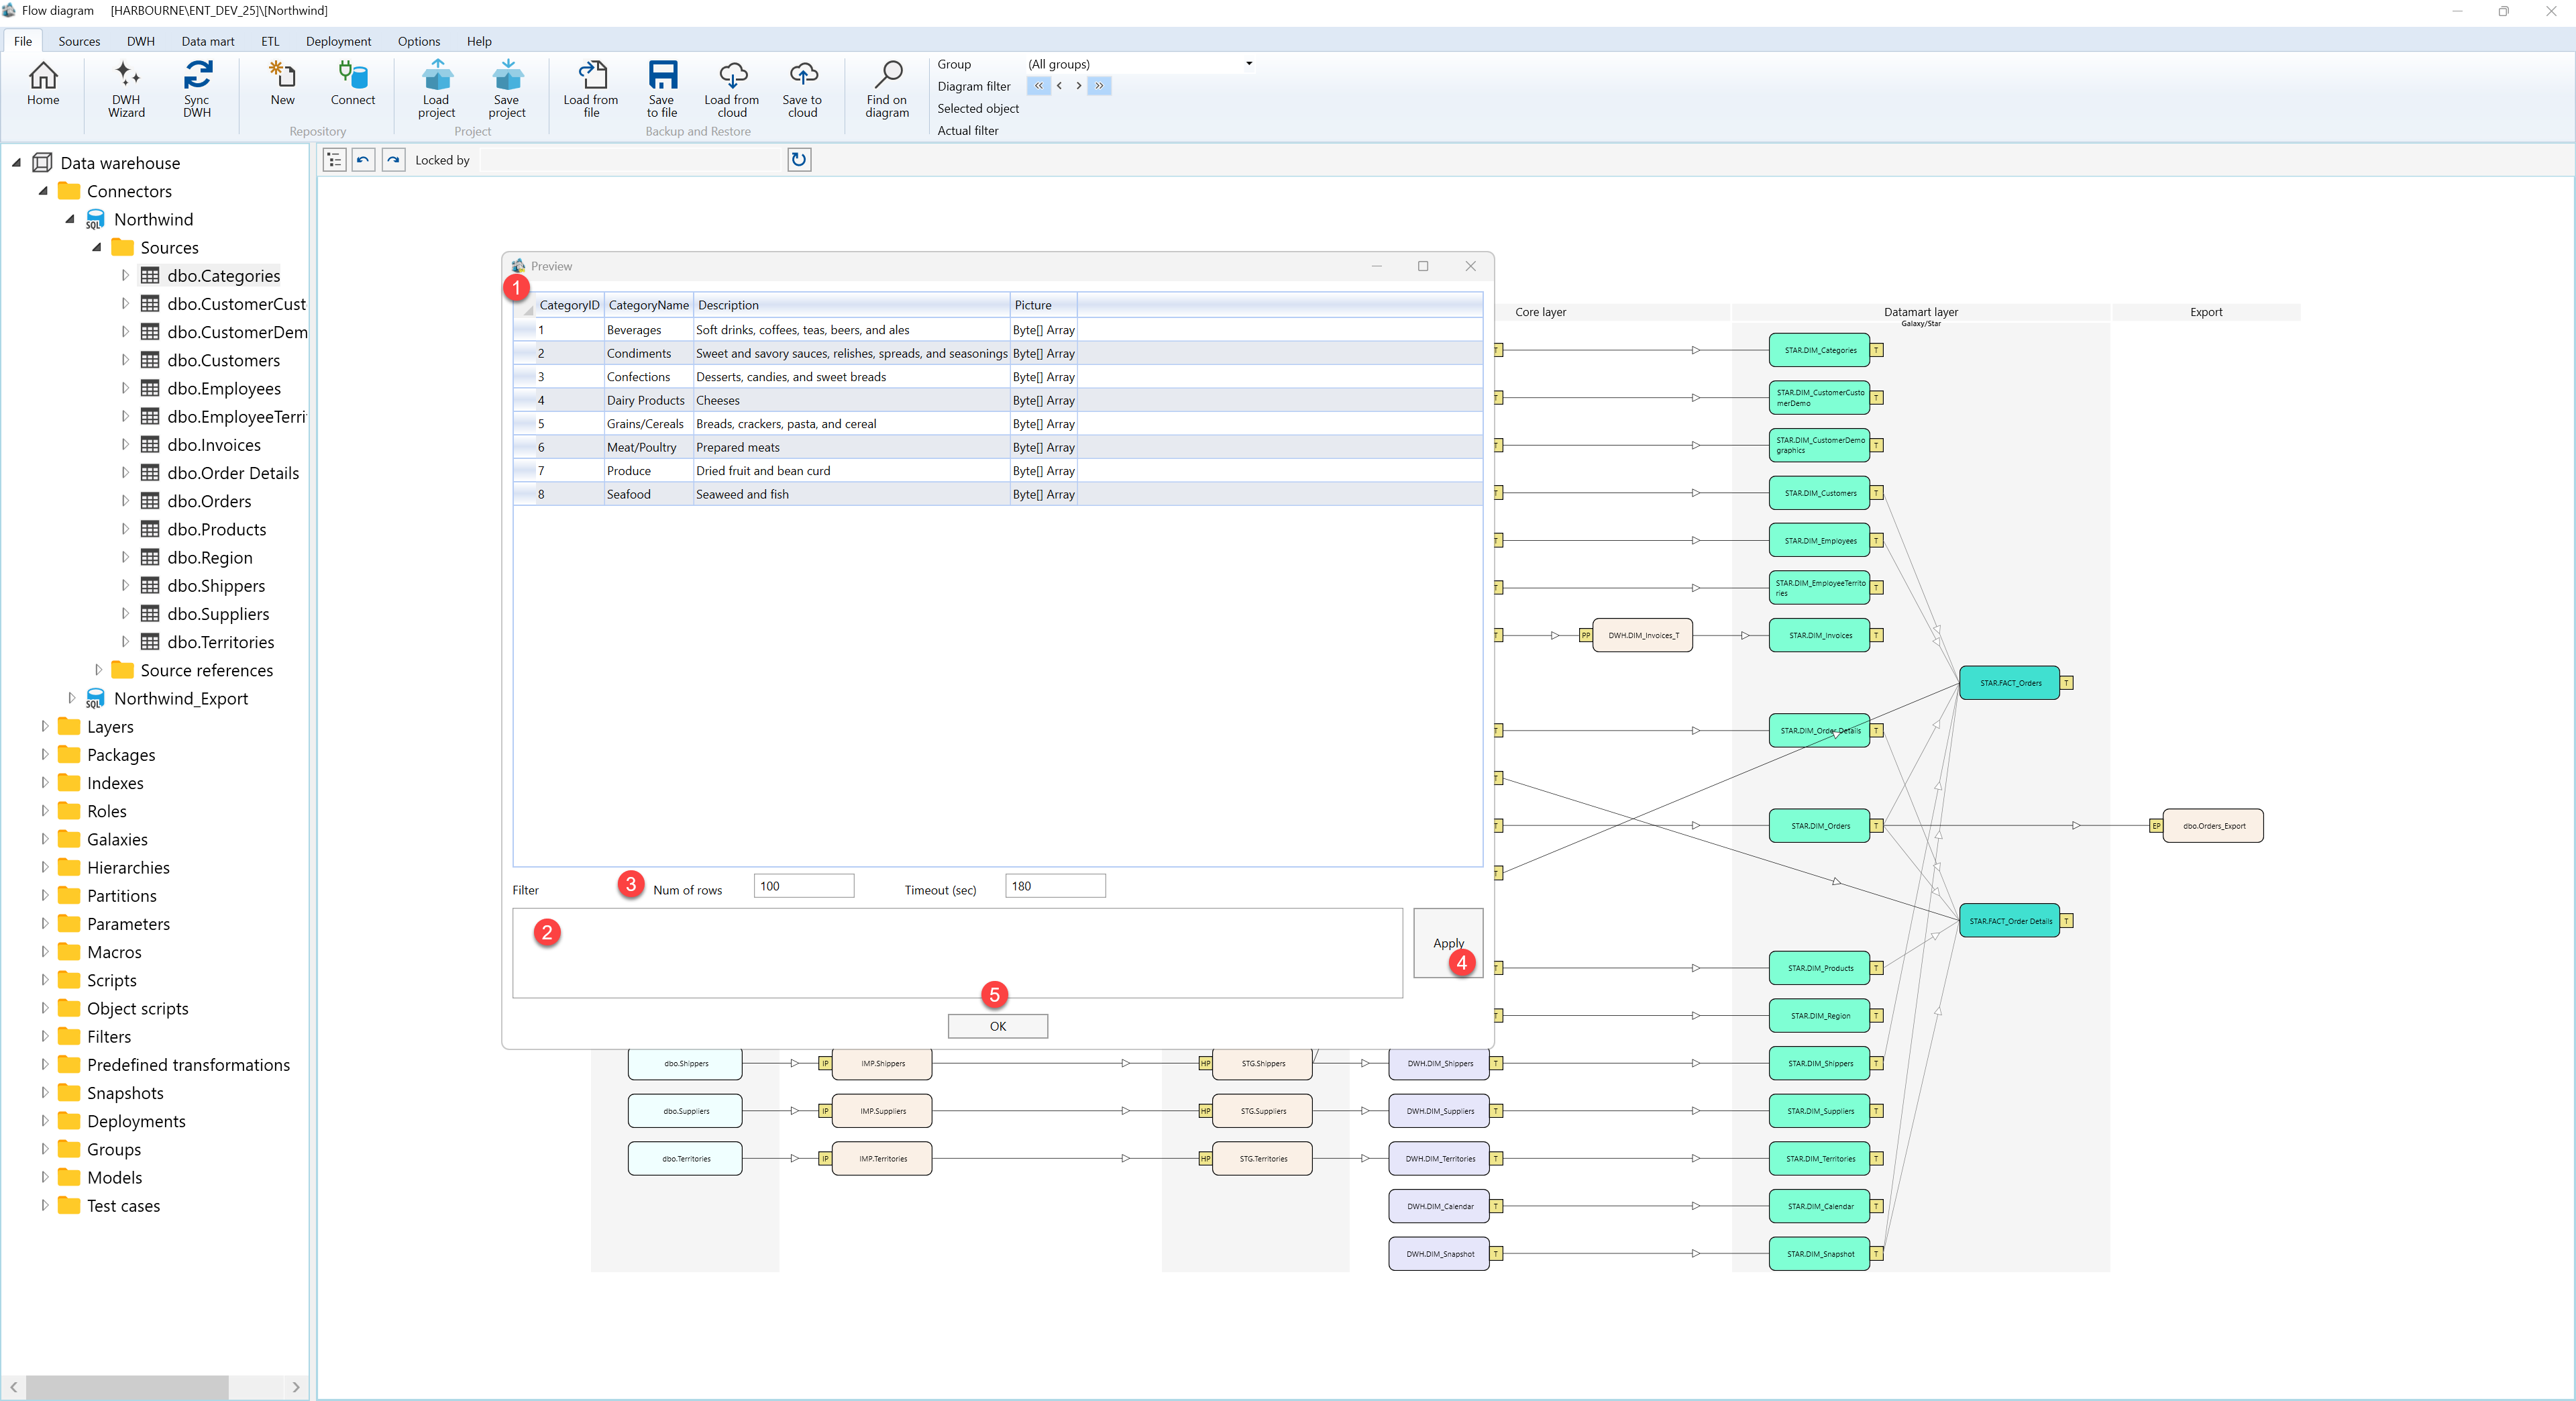Collapse the Connectors folder
This screenshot has height=1401, width=2576.
(x=43, y=191)
